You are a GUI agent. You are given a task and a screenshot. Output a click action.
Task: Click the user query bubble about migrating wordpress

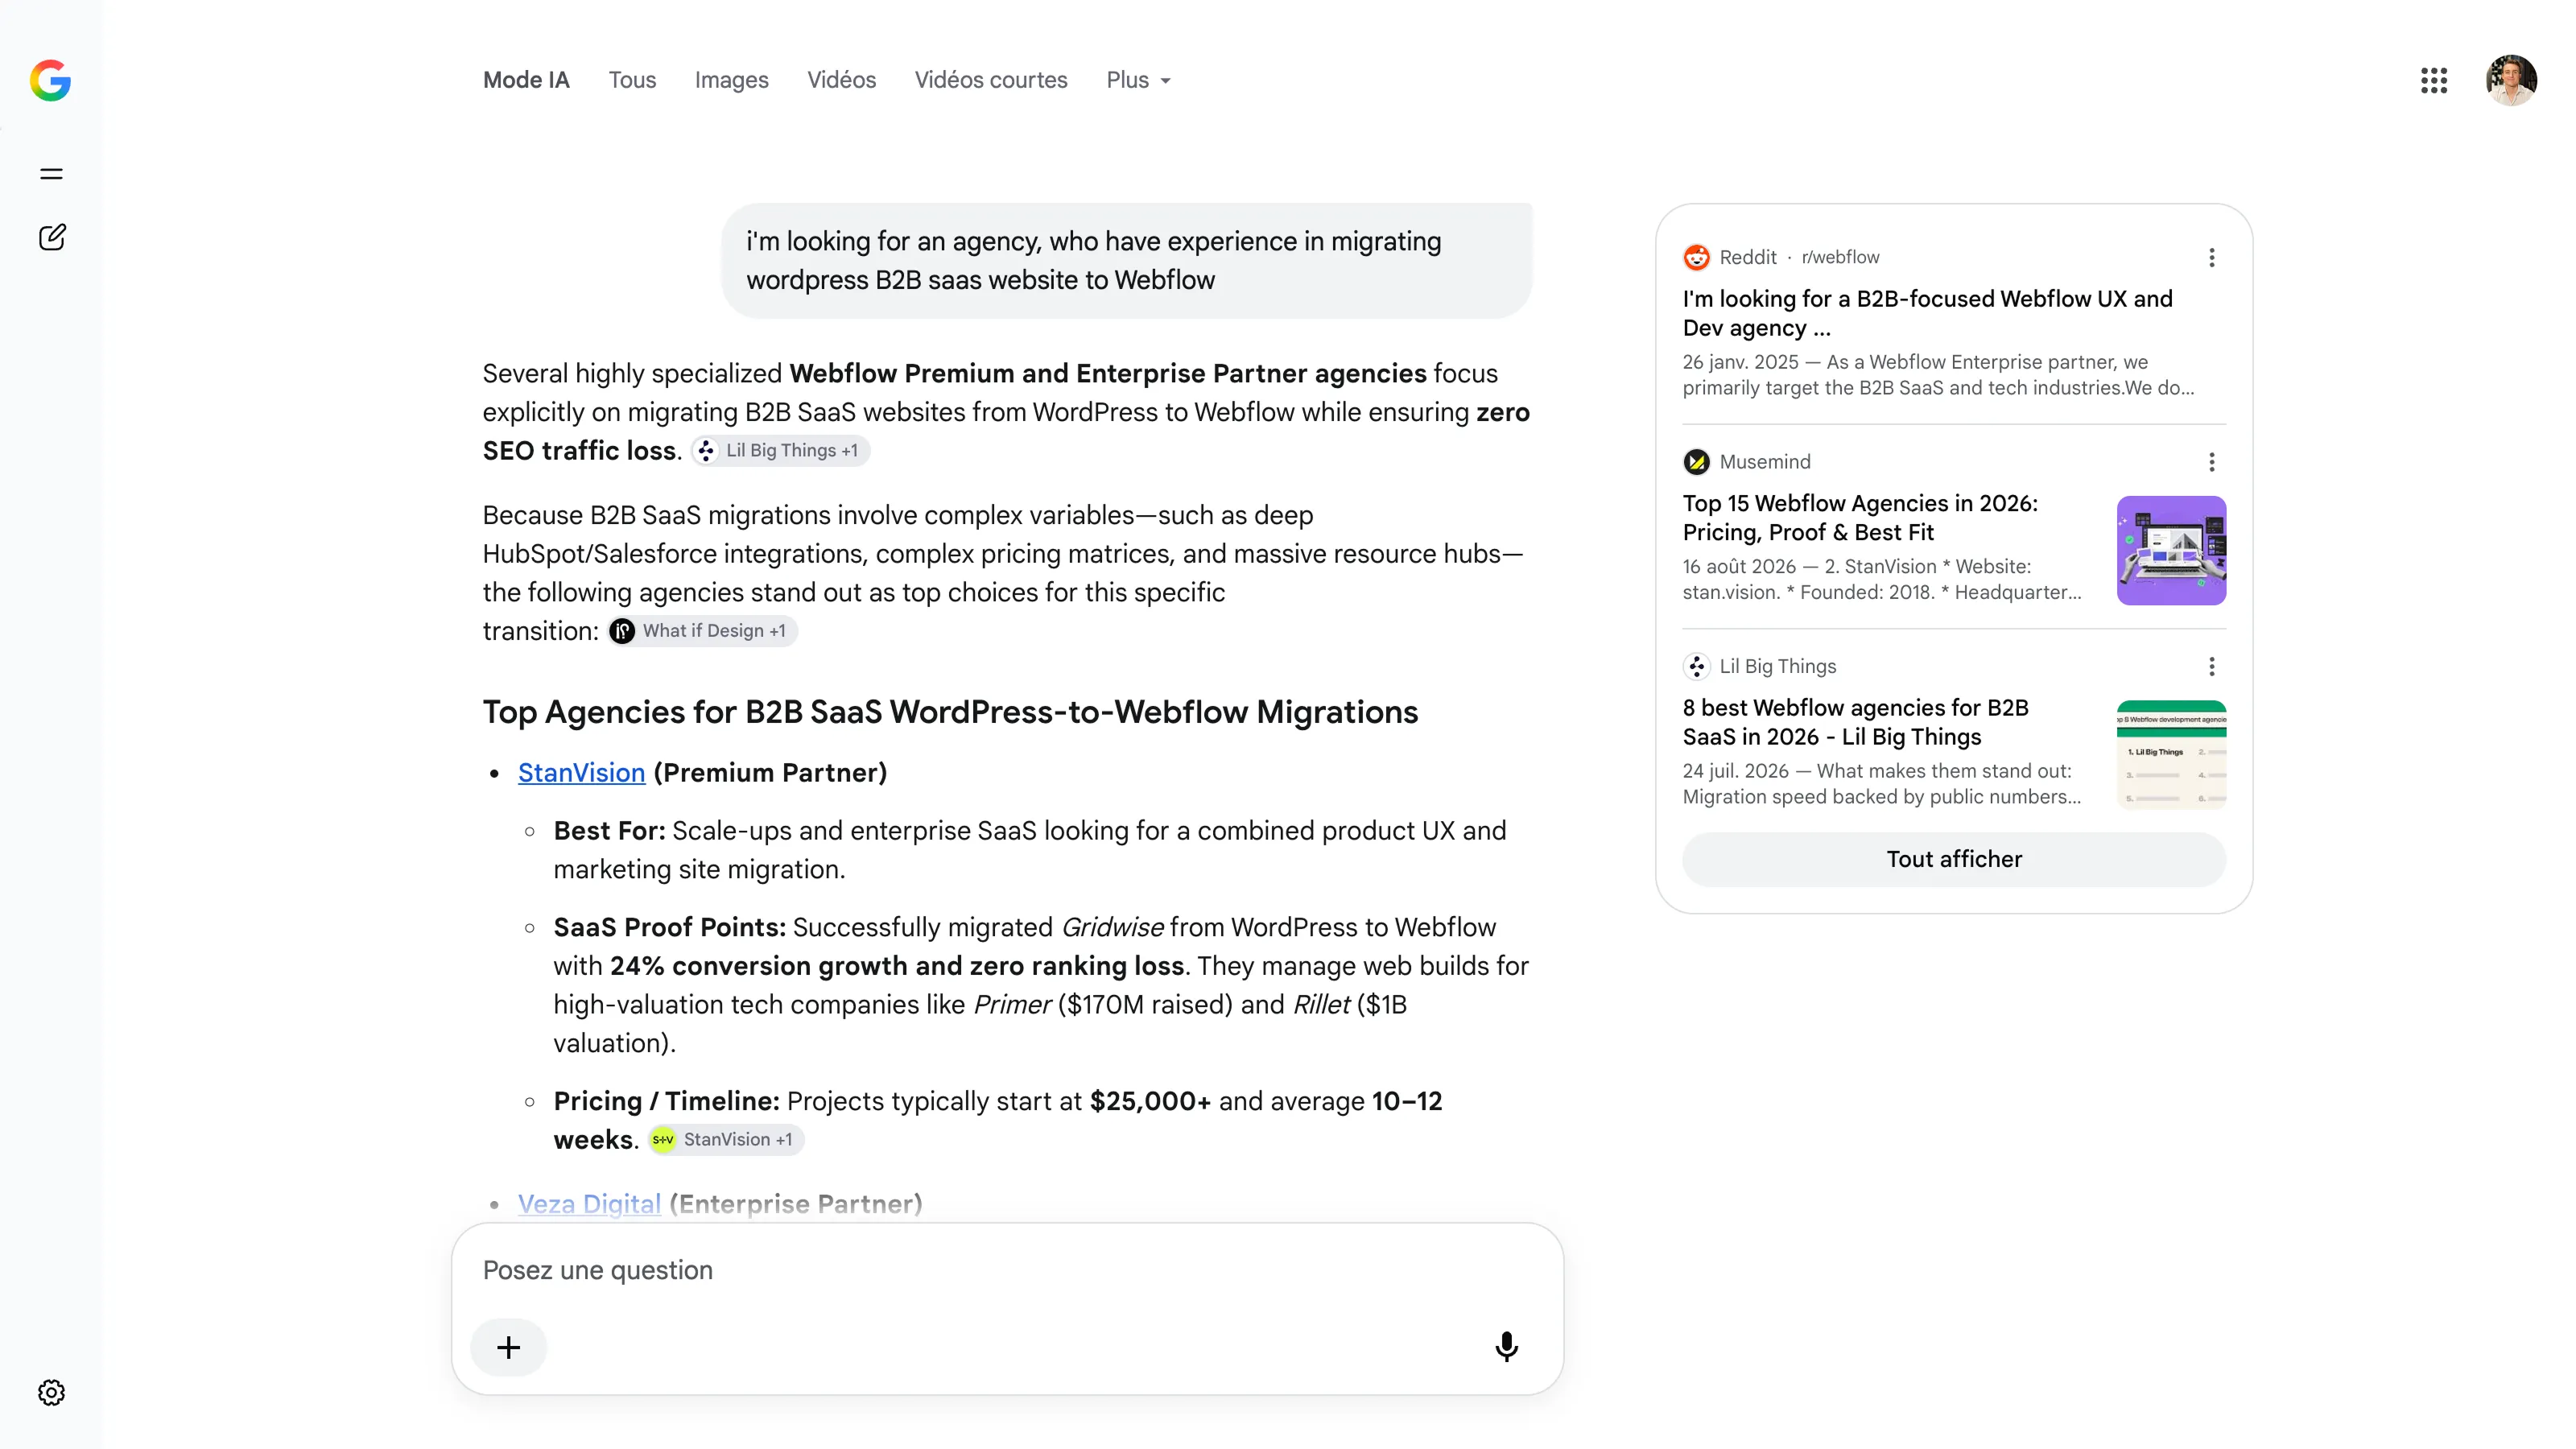pos(1126,261)
